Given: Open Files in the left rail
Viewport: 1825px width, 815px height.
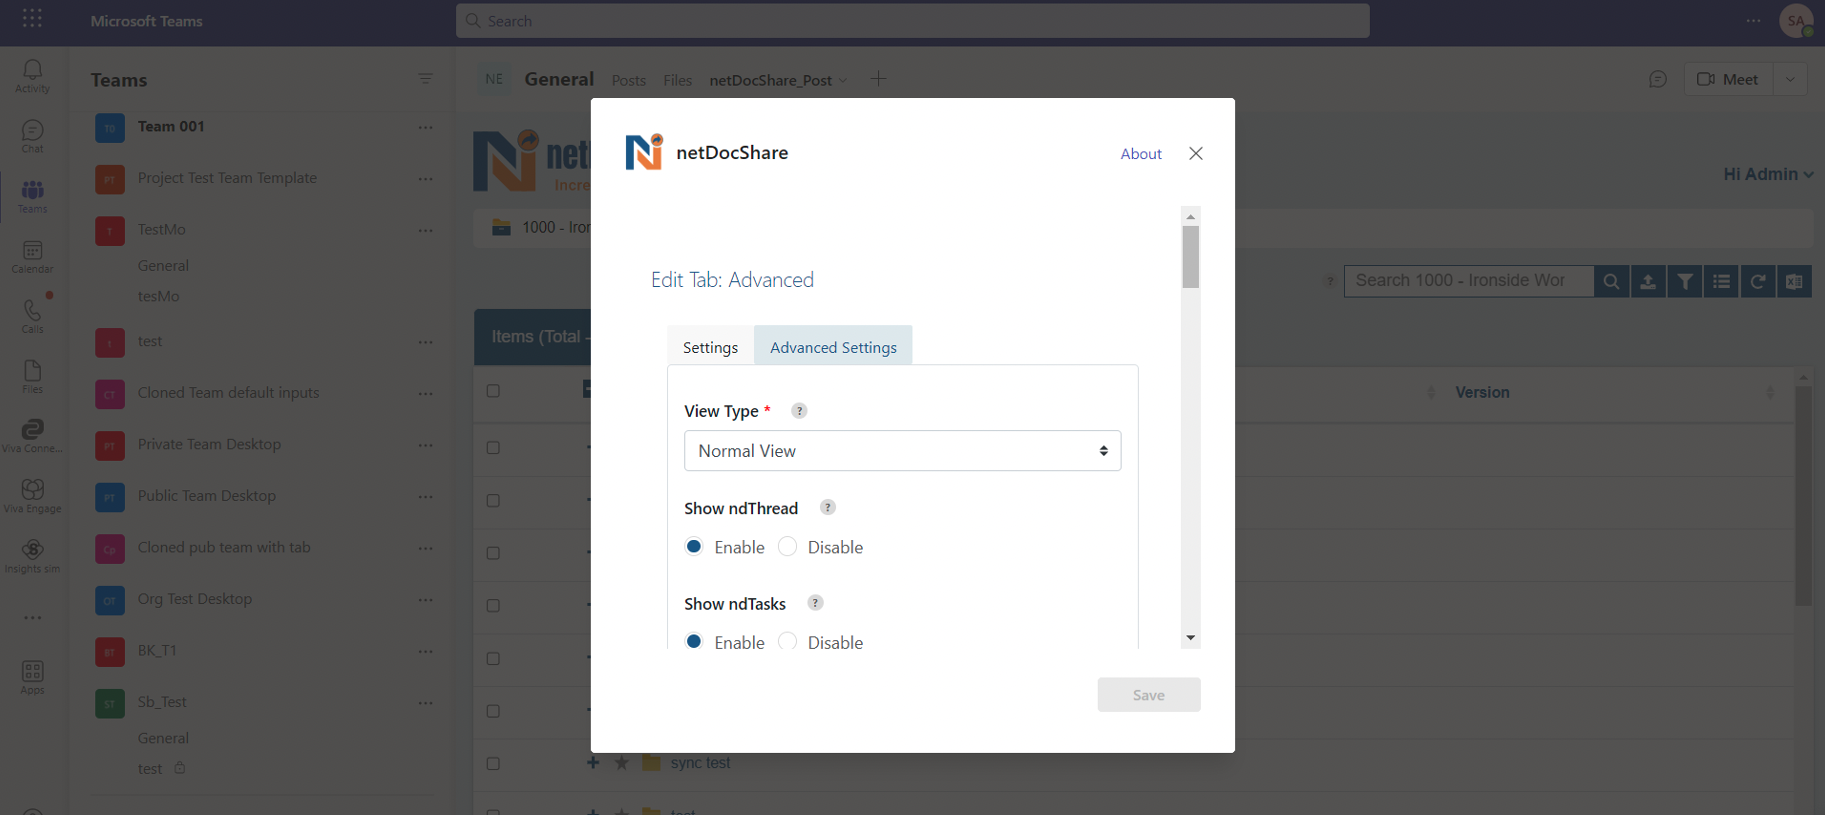Looking at the screenshot, I should 32,376.
